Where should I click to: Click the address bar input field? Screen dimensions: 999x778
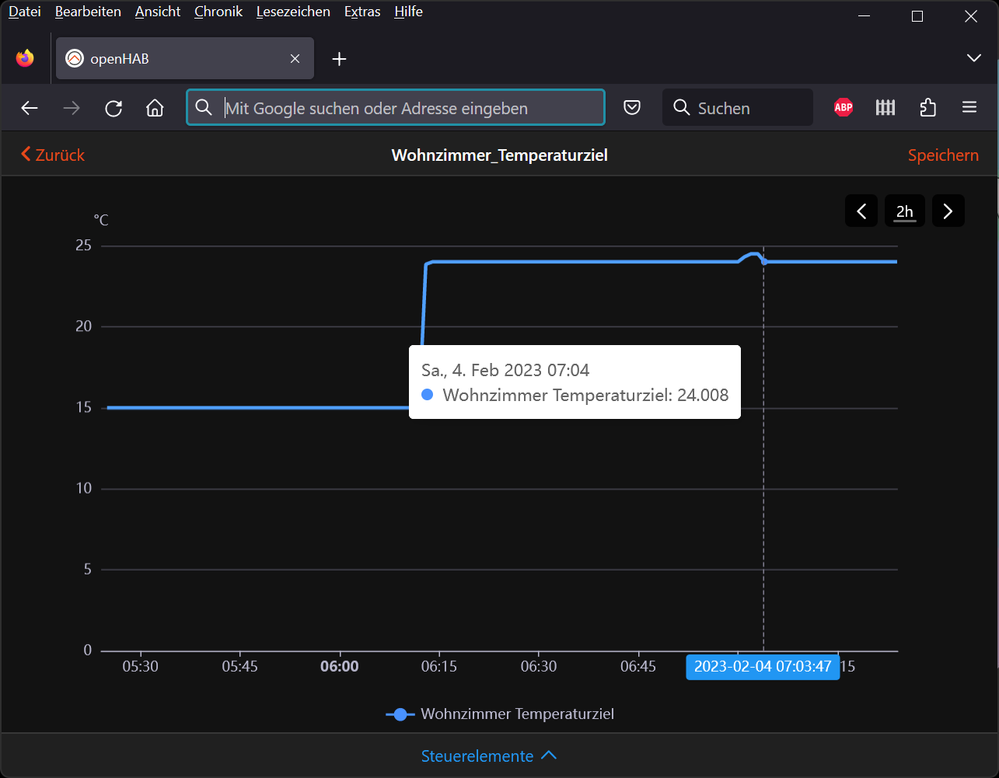click(410, 108)
